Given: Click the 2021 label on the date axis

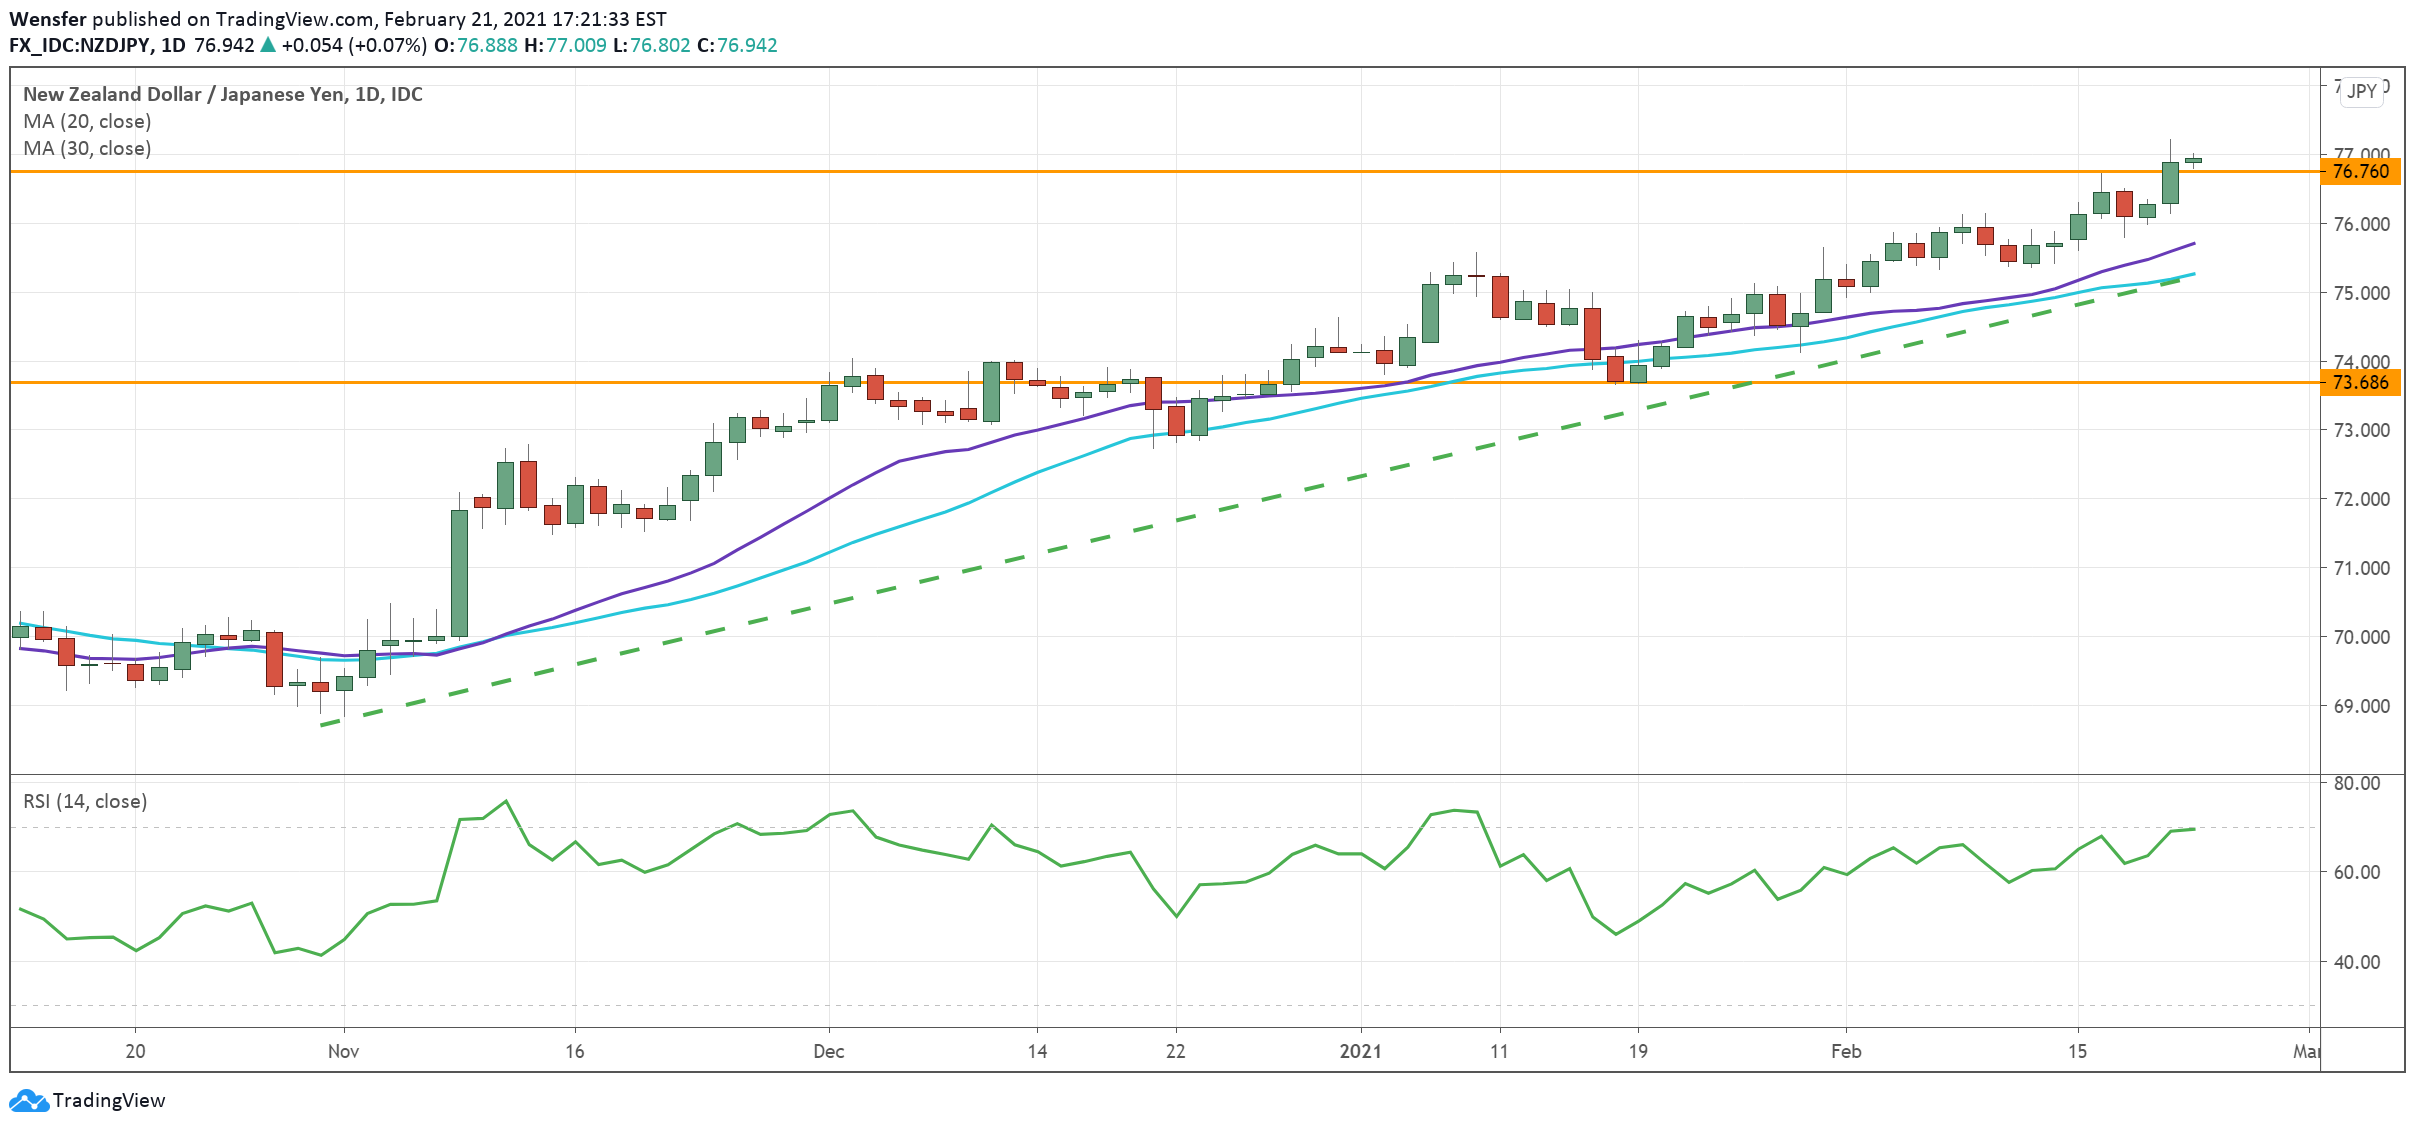Looking at the screenshot, I should pos(1360,1051).
